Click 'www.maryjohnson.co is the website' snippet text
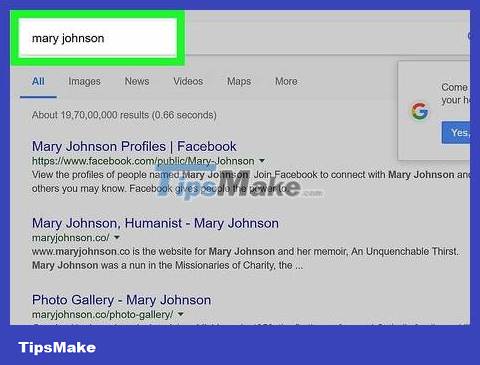Image resolution: width=480 pixels, height=365 pixels. [x=119, y=252]
